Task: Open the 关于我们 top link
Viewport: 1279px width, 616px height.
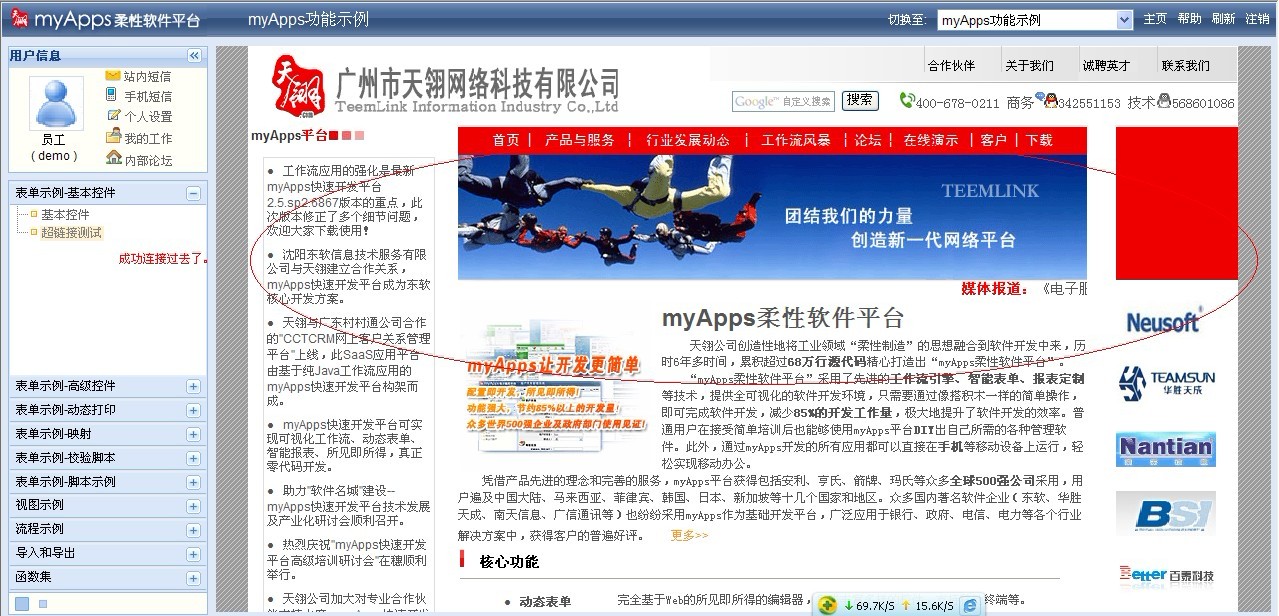Action: coord(1030,66)
